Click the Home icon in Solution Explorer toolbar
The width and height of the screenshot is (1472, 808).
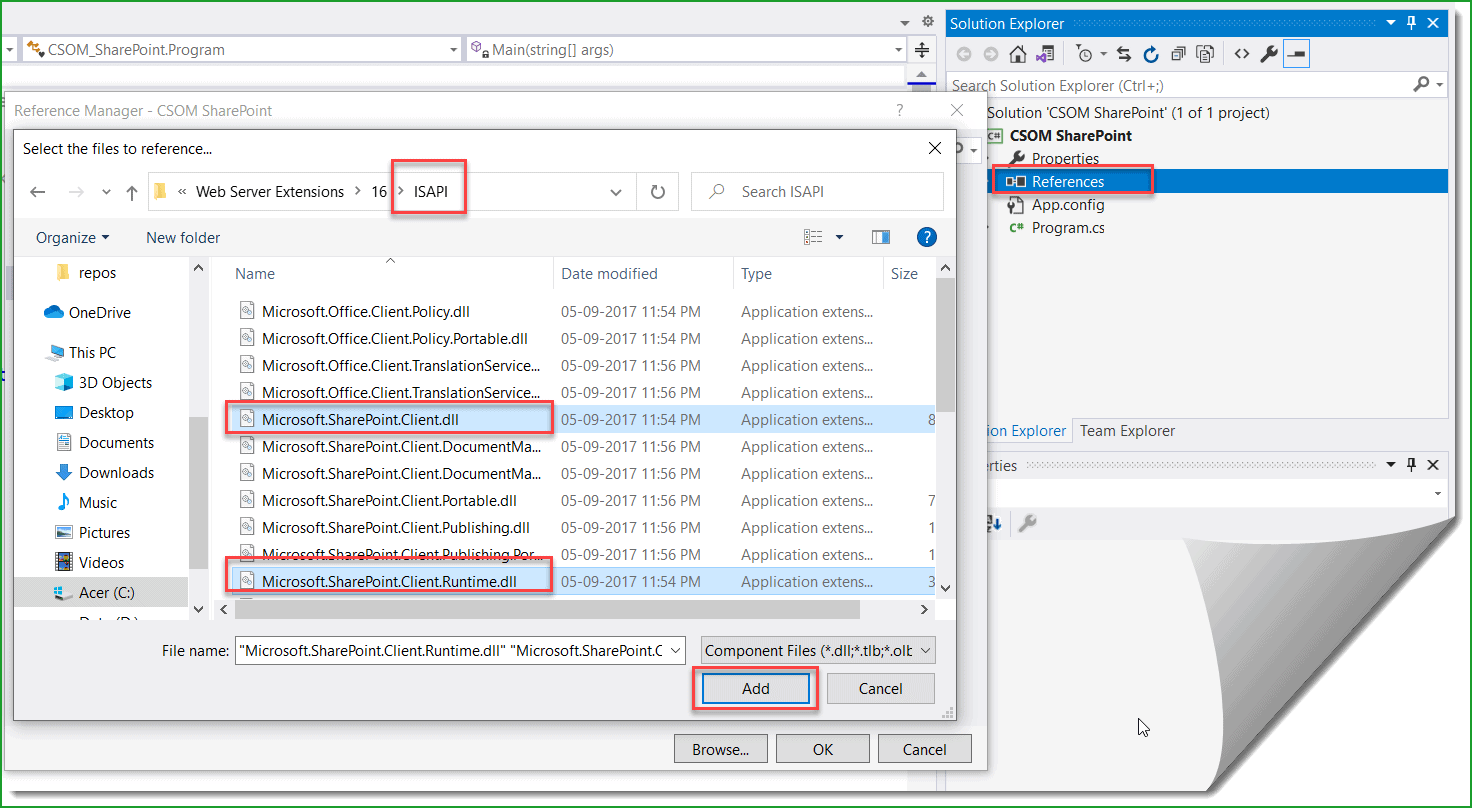click(x=1017, y=53)
